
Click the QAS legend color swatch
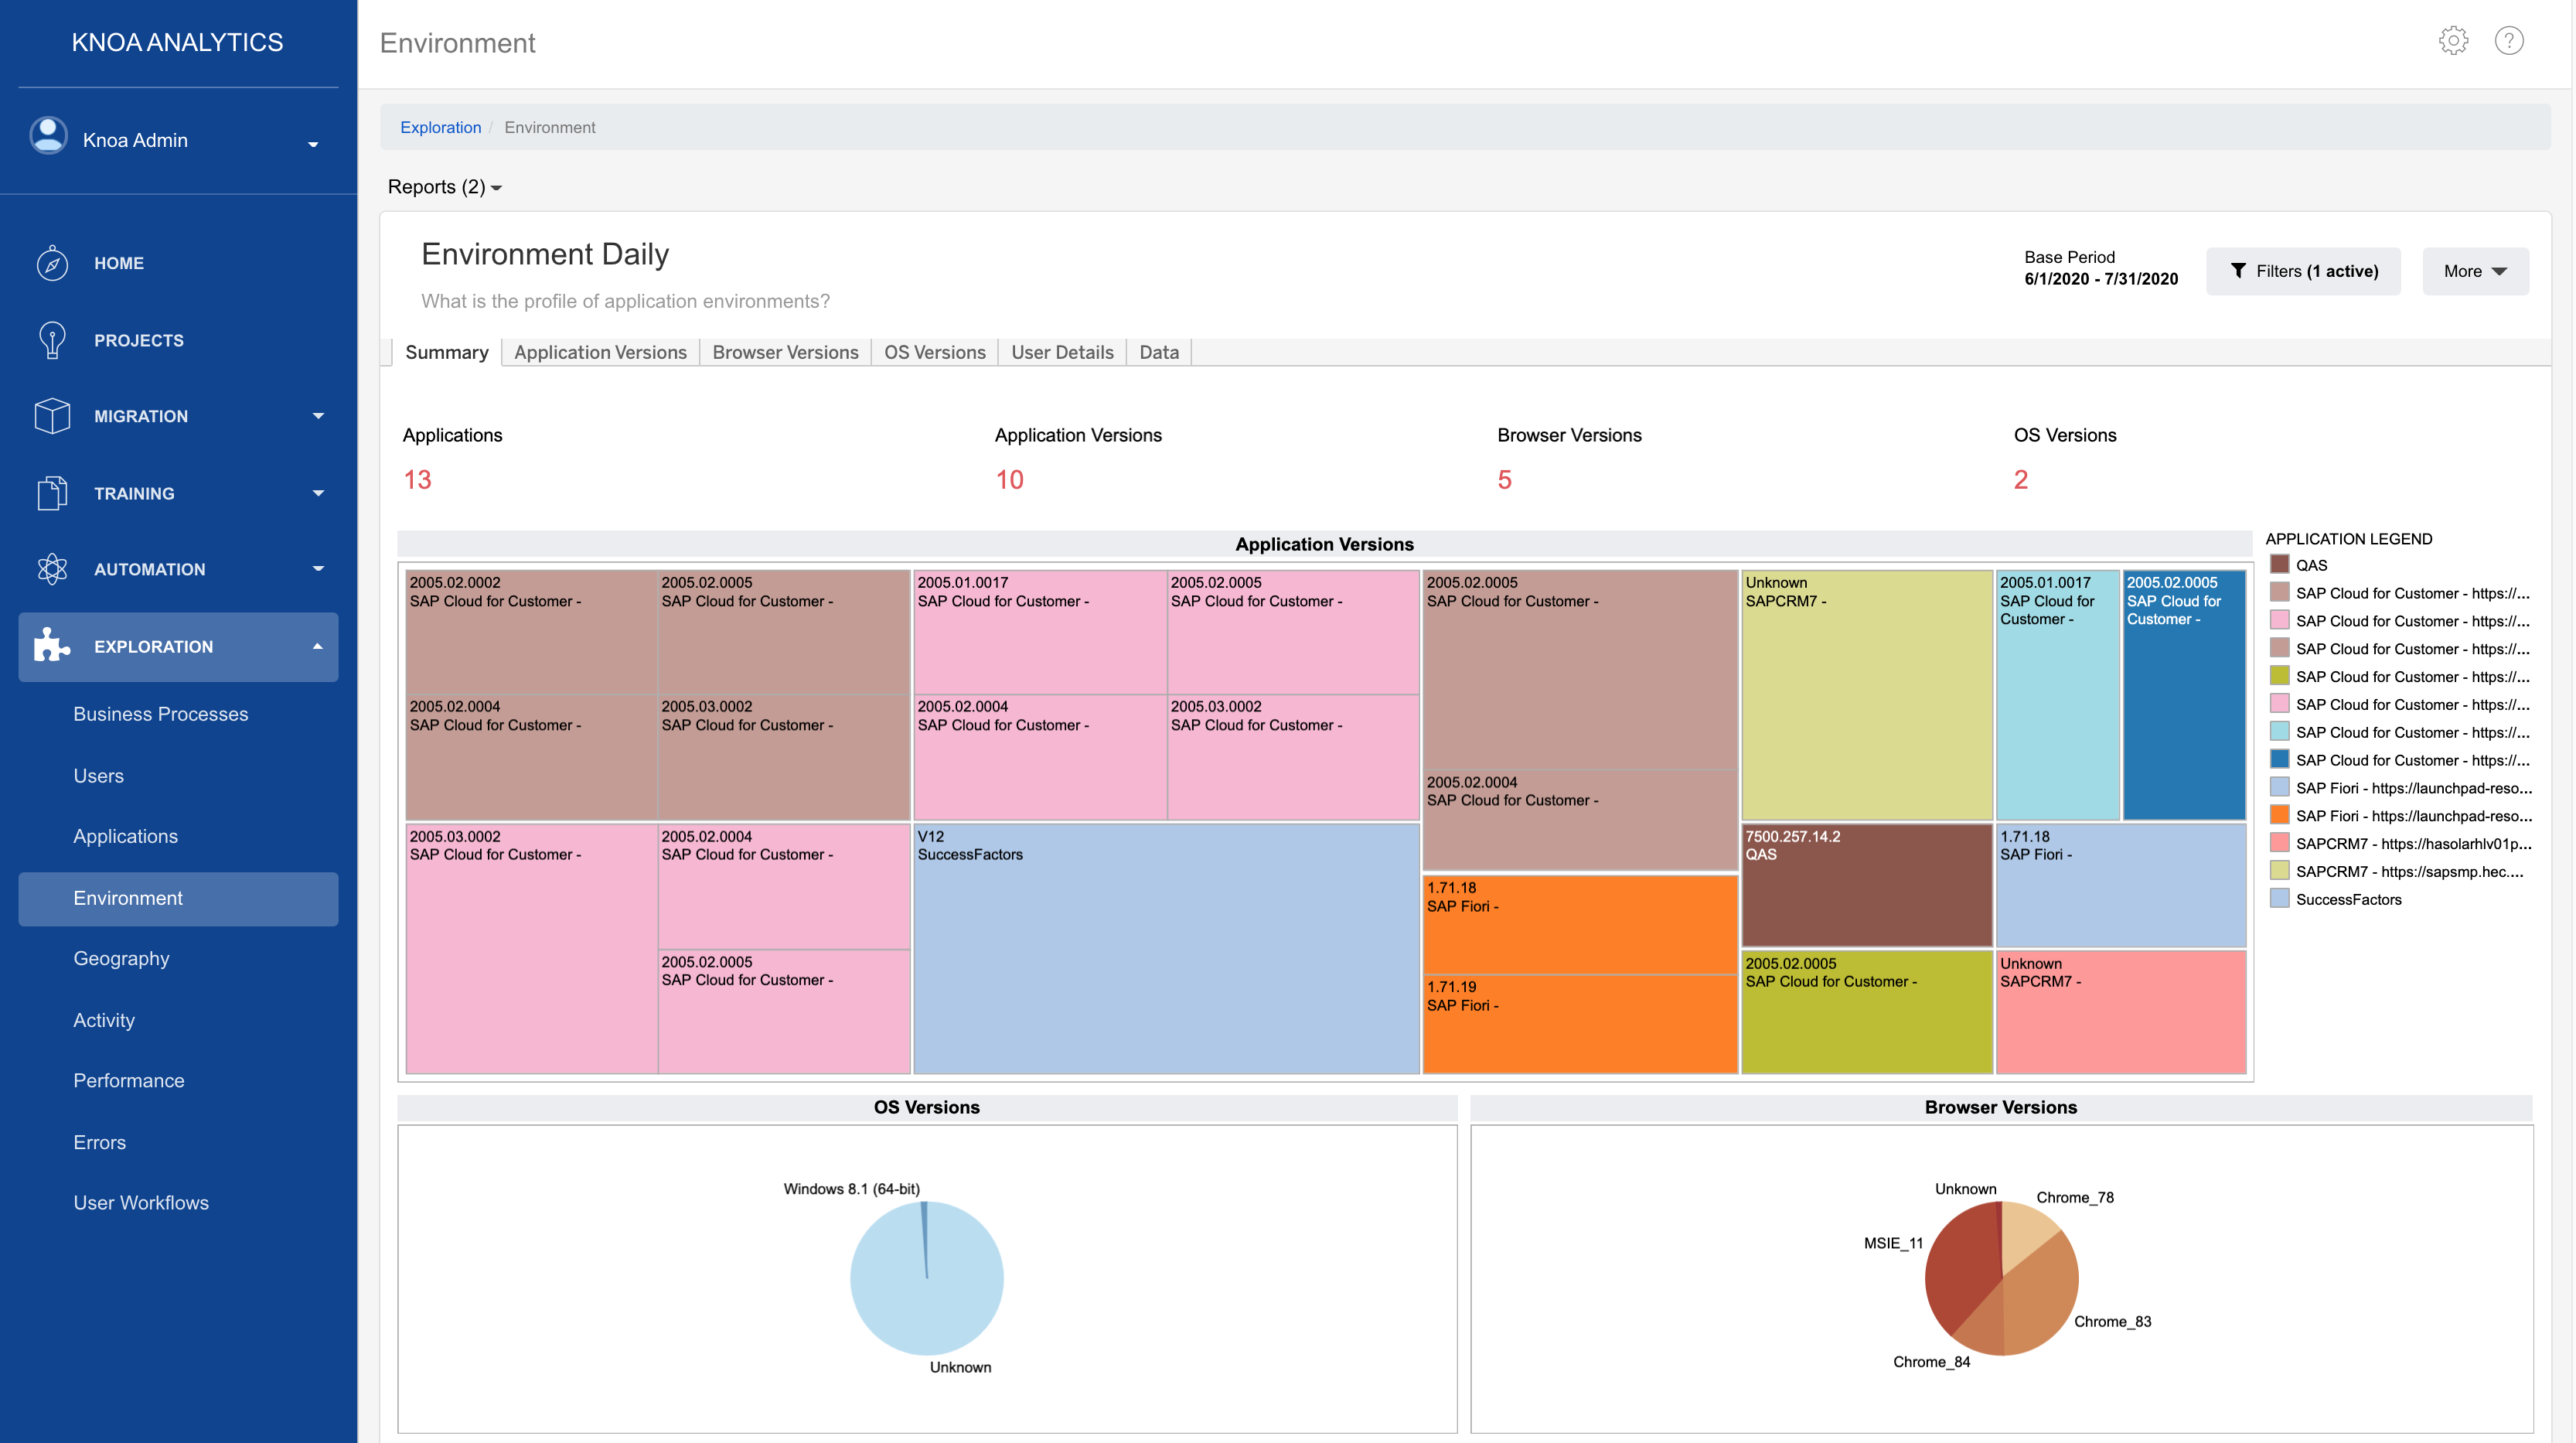click(2279, 565)
